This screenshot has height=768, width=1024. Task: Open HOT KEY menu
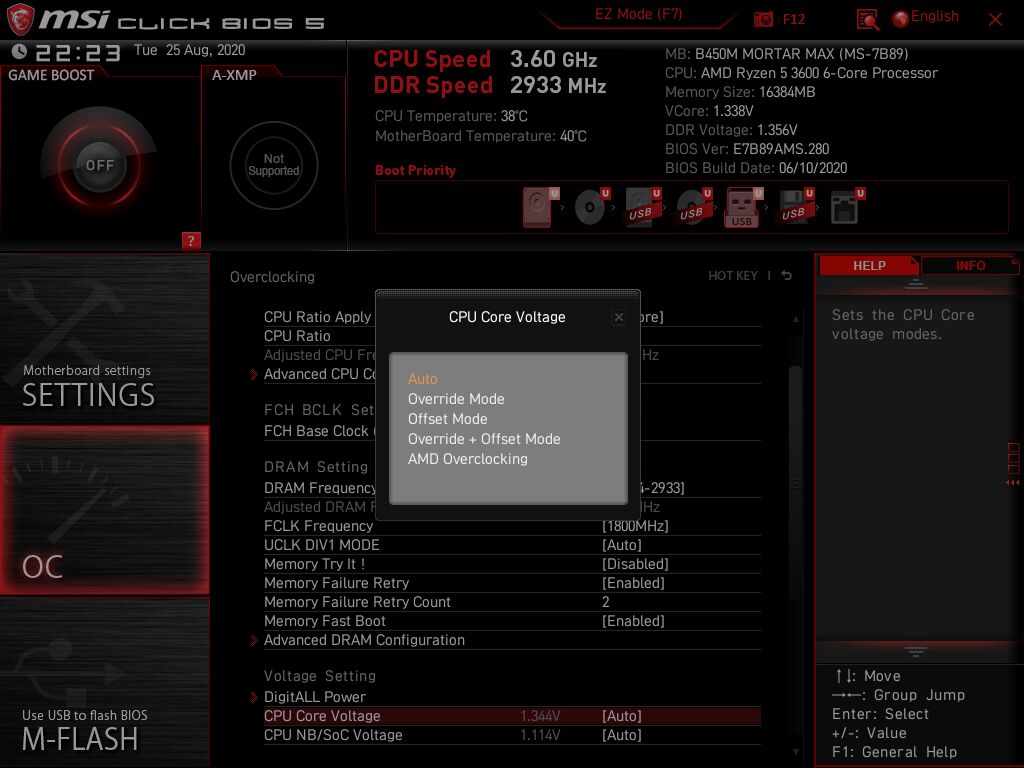coord(733,276)
